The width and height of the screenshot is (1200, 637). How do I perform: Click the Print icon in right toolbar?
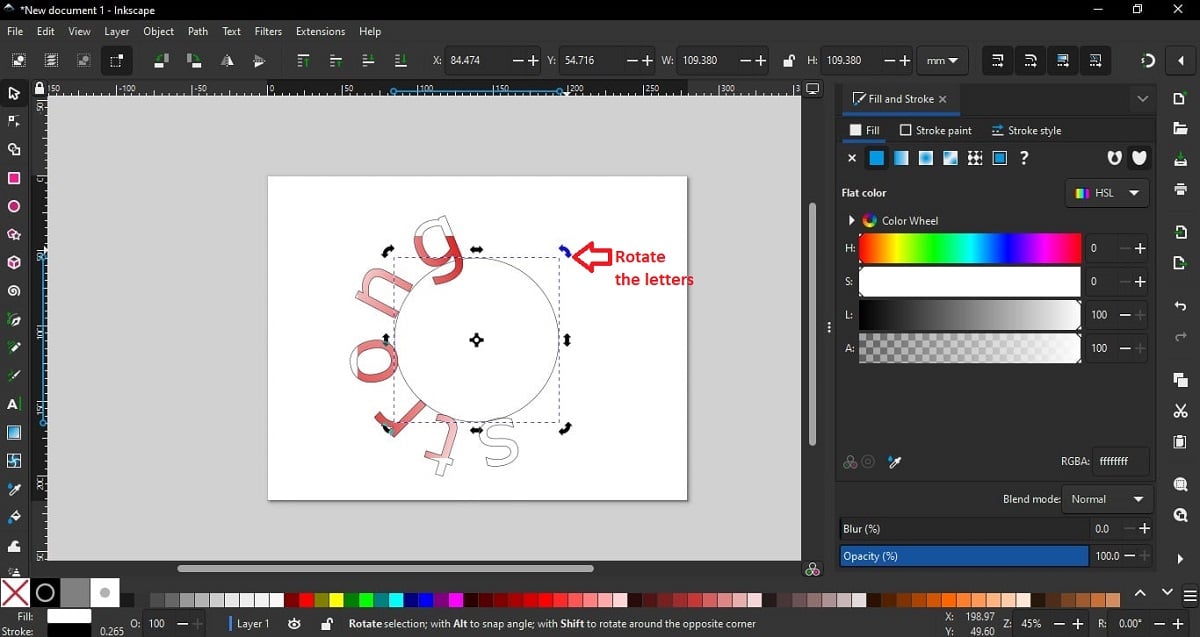point(1180,190)
